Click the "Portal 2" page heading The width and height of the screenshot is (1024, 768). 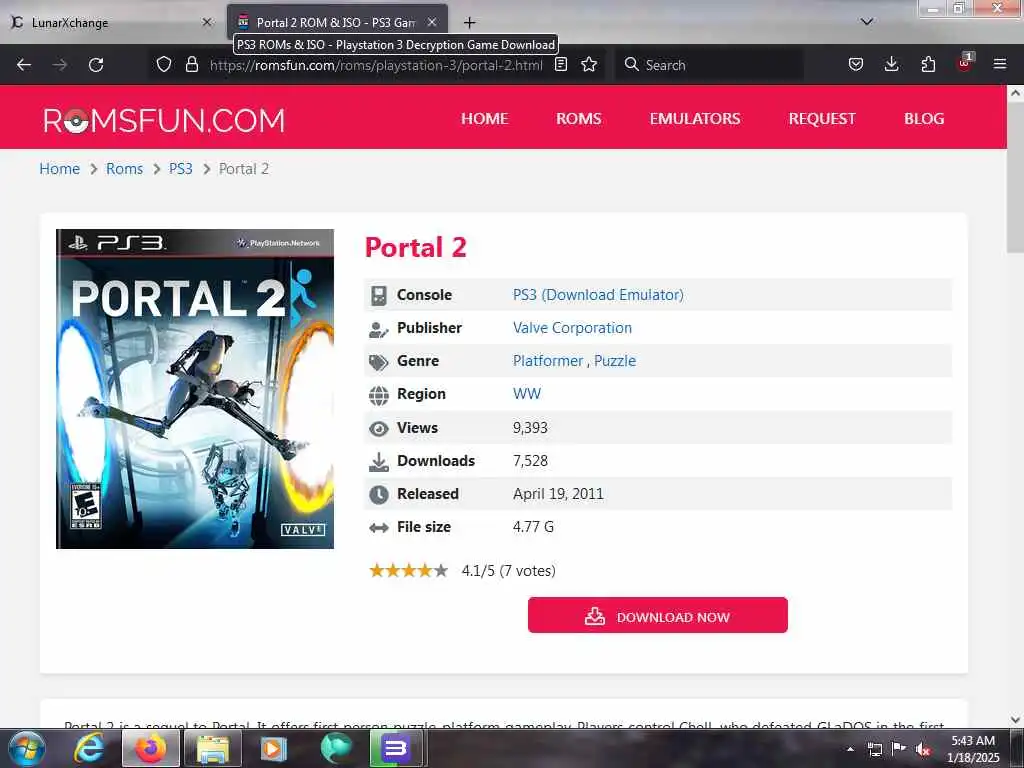tap(415, 248)
